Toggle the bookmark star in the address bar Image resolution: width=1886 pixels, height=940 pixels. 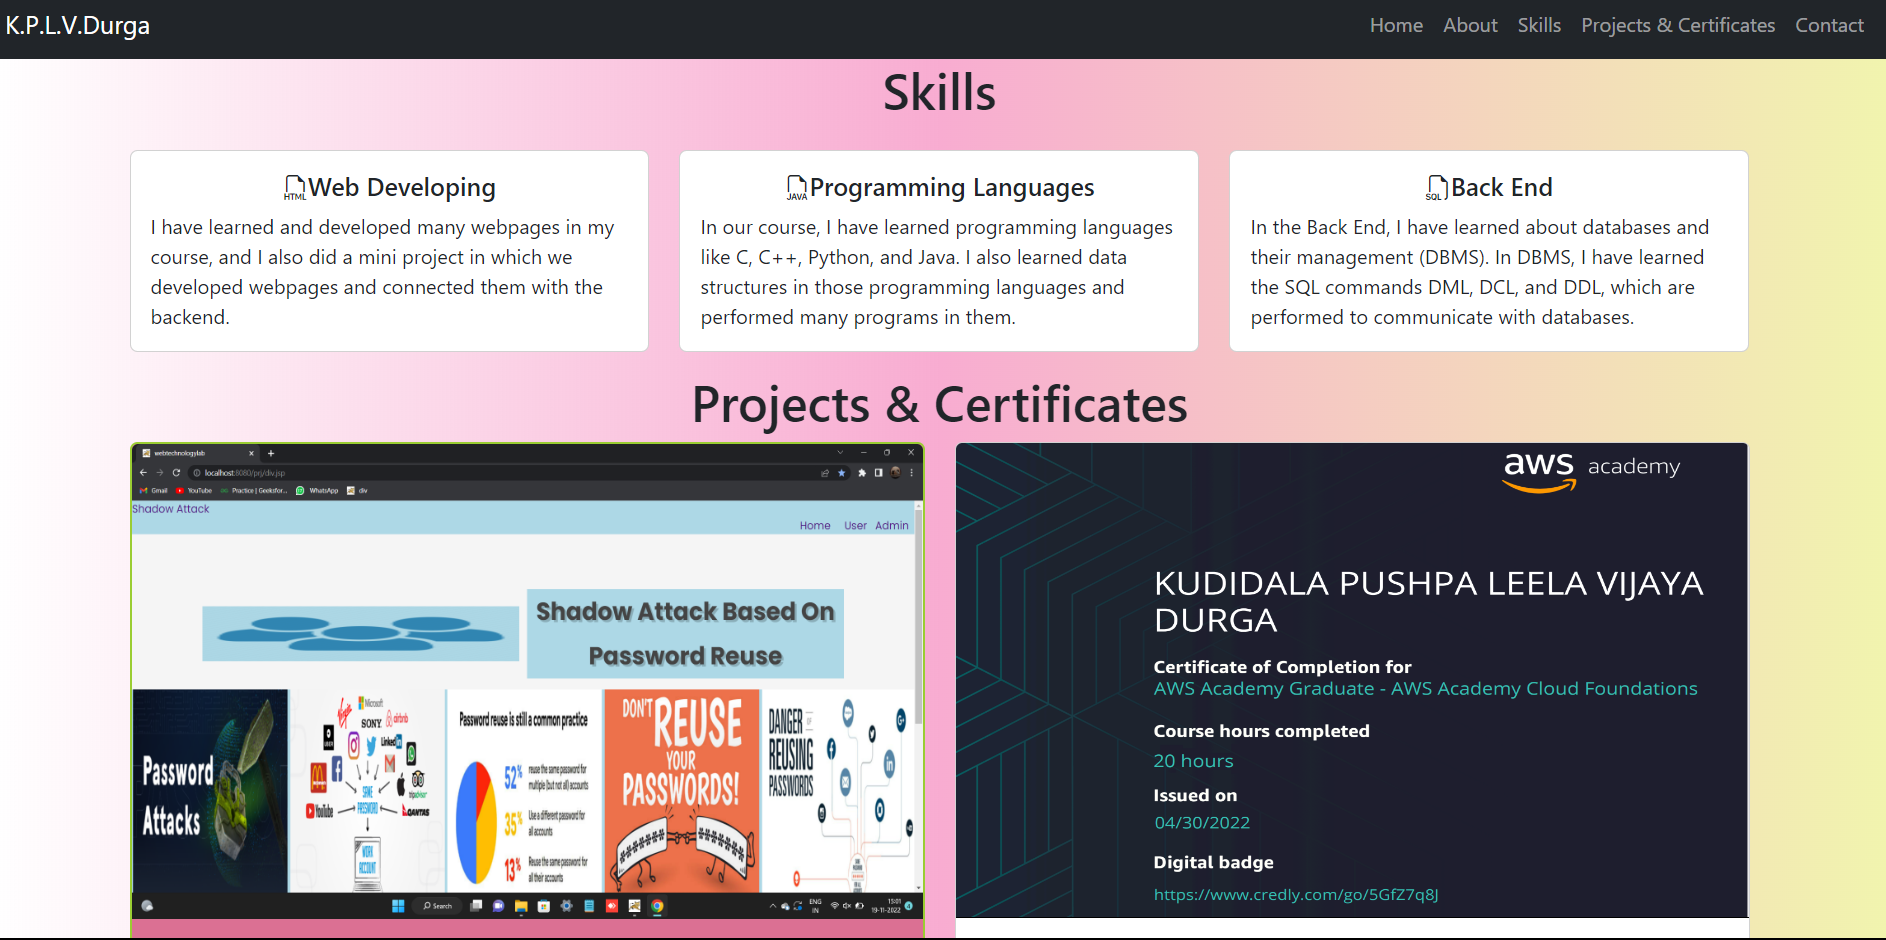coord(841,471)
